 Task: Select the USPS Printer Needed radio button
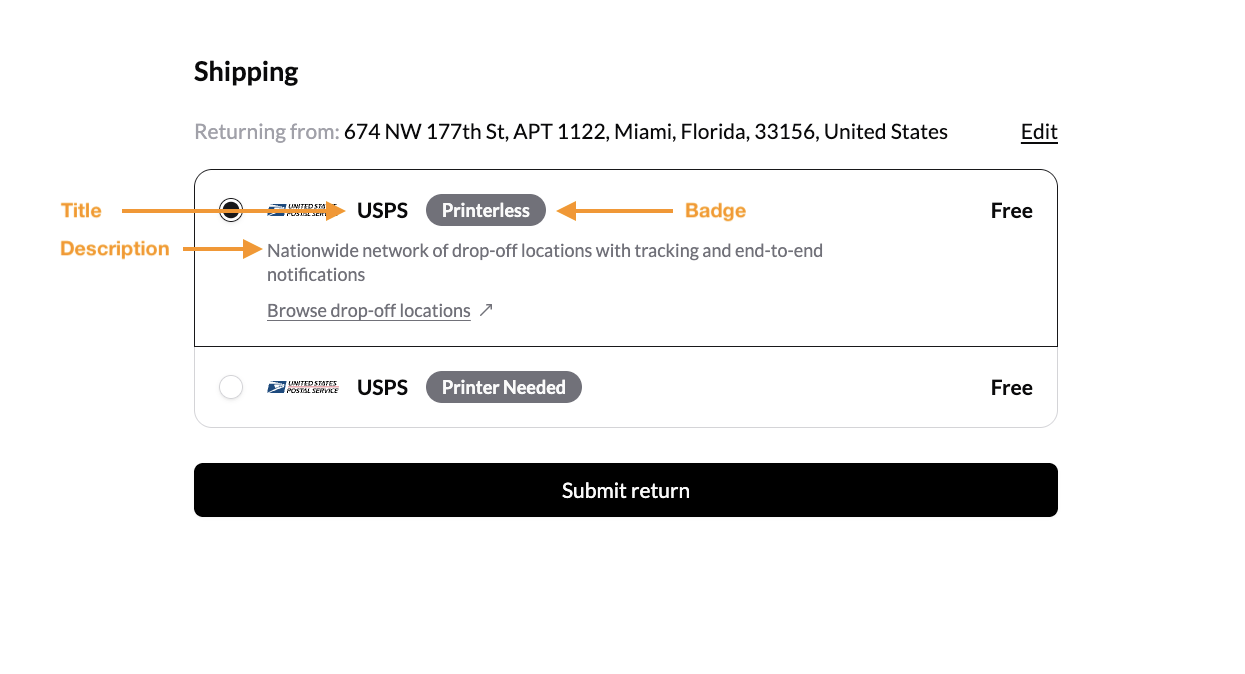(x=231, y=387)
